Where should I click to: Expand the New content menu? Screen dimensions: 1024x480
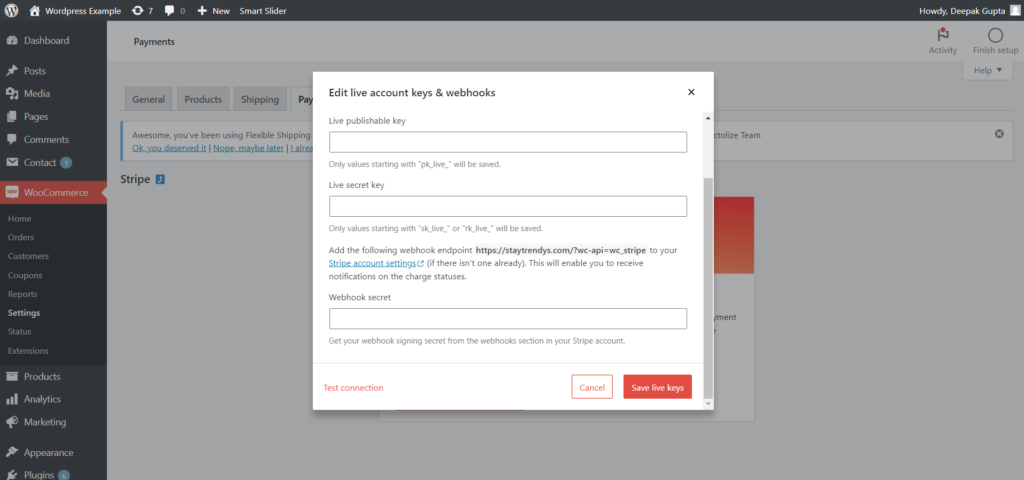tap(213, 10)
